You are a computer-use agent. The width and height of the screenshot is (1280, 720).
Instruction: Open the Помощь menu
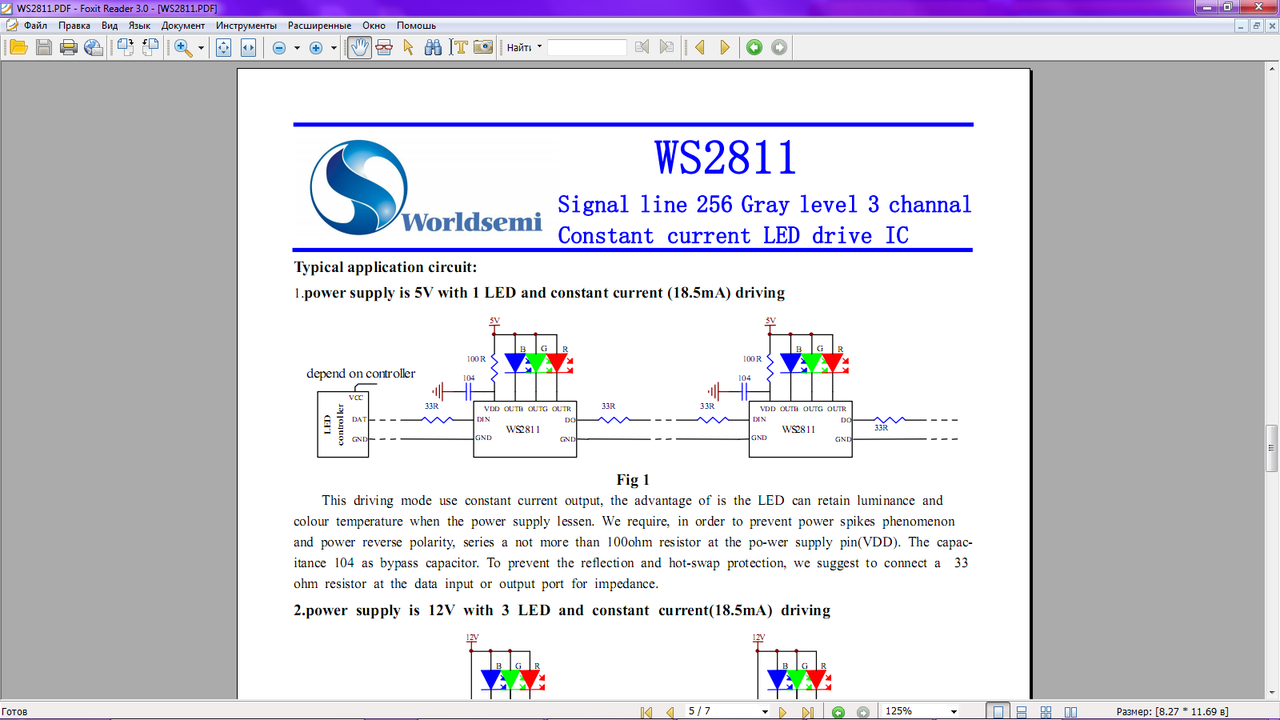point(416,25)
